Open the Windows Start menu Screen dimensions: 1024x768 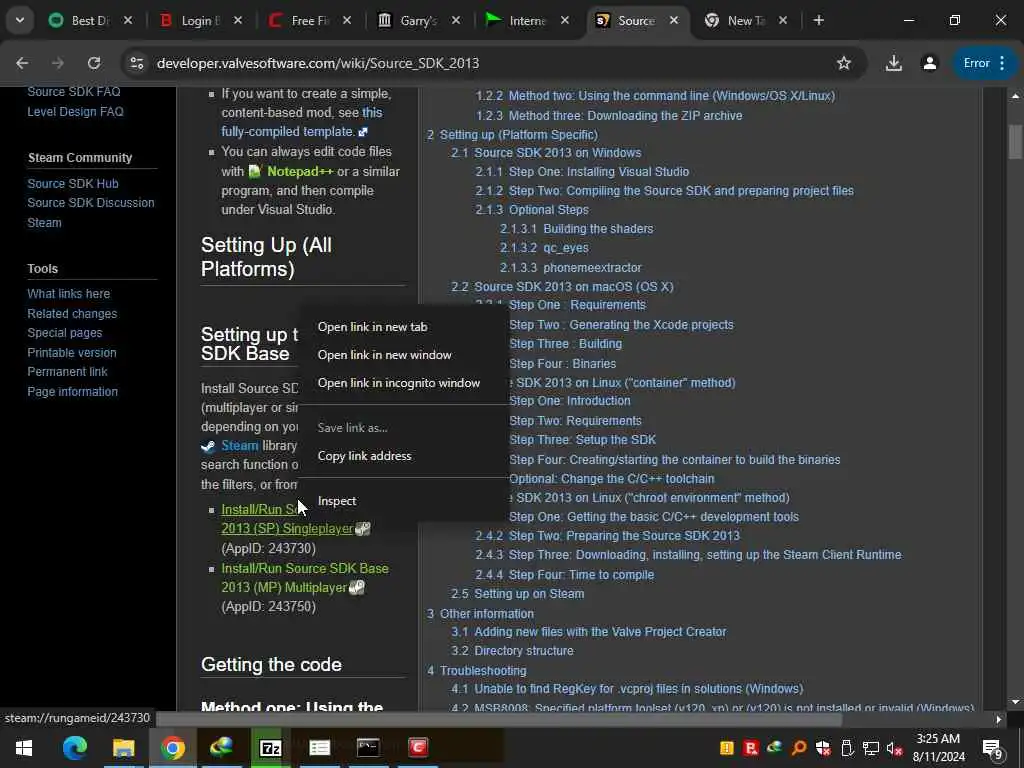click(24, 748)
